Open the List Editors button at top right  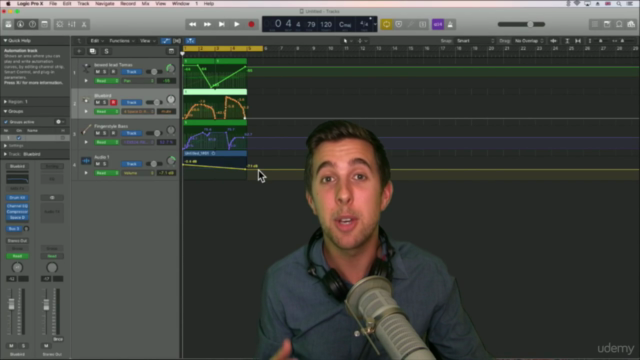[595, 24]
